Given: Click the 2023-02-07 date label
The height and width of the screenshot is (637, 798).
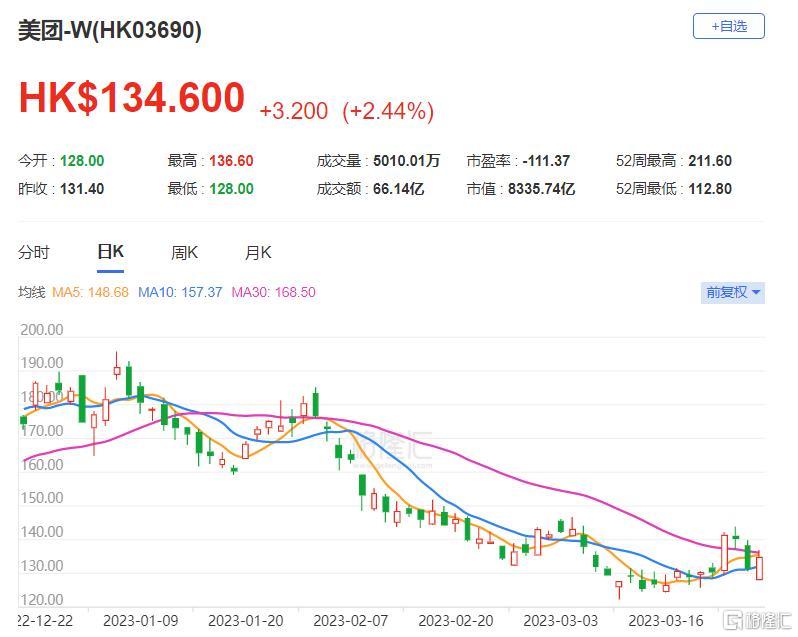Looking at the screenshot, I should 351,621.
